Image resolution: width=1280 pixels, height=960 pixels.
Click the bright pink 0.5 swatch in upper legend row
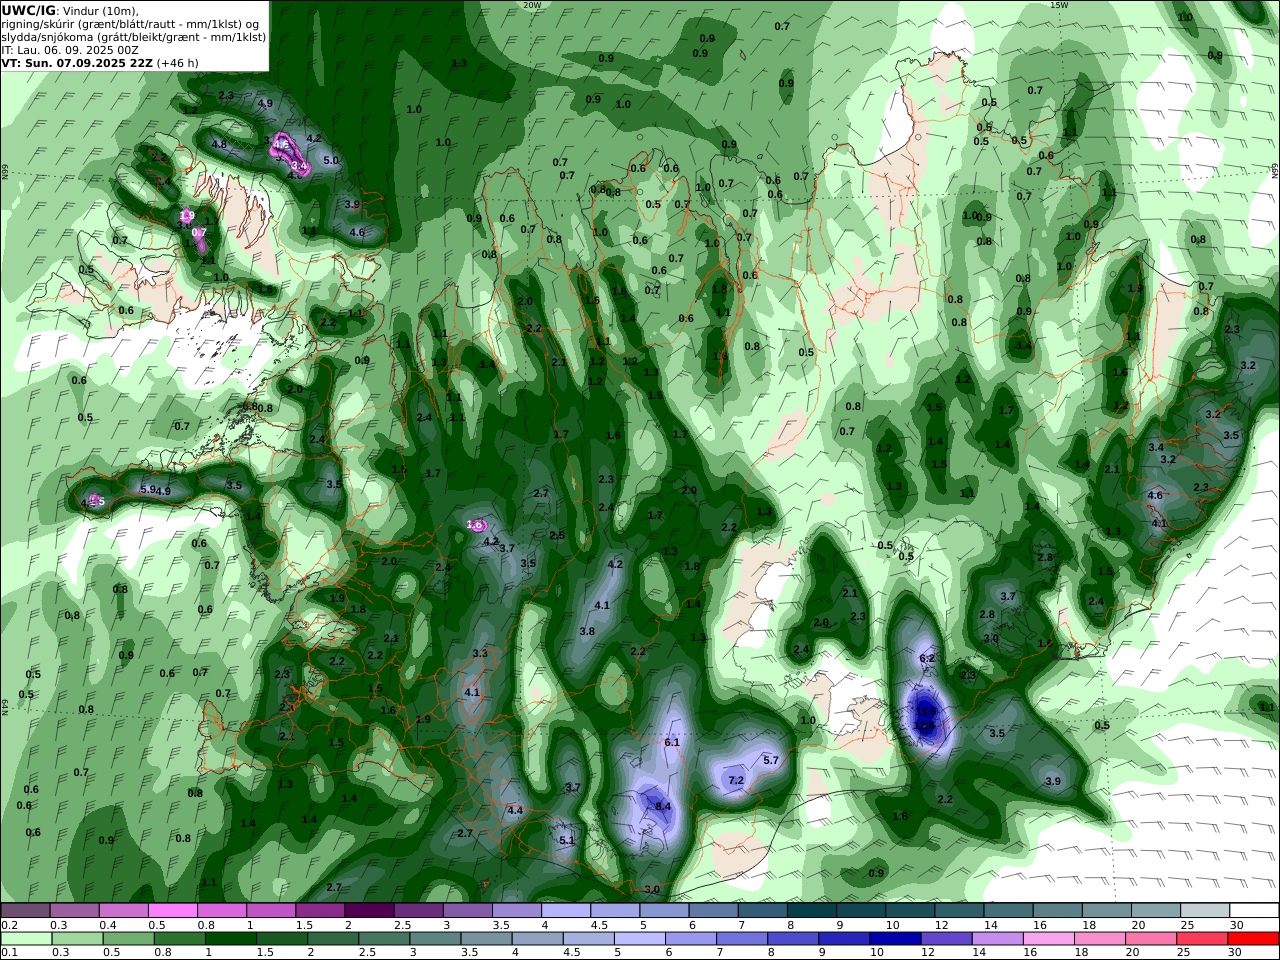coord(172,911)
